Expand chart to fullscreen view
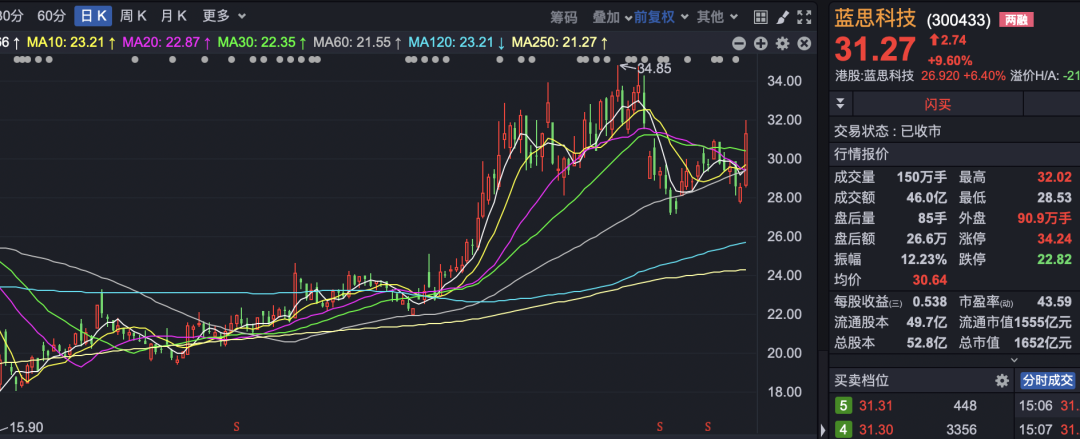 803,16
